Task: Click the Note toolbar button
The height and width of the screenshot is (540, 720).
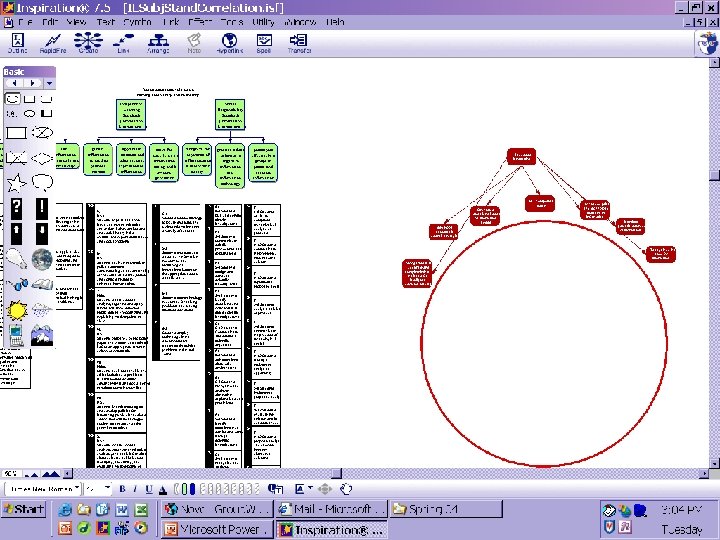Action: pos(194,43)
